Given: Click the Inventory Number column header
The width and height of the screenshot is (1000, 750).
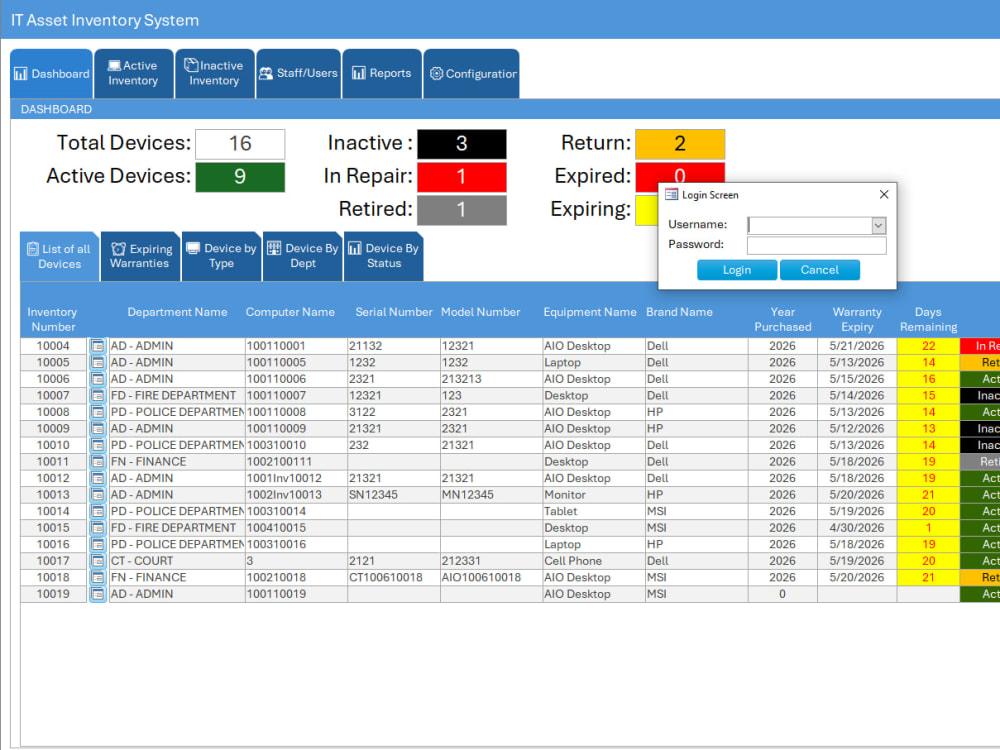Looking at the screenshot, I should pos(52,320).
